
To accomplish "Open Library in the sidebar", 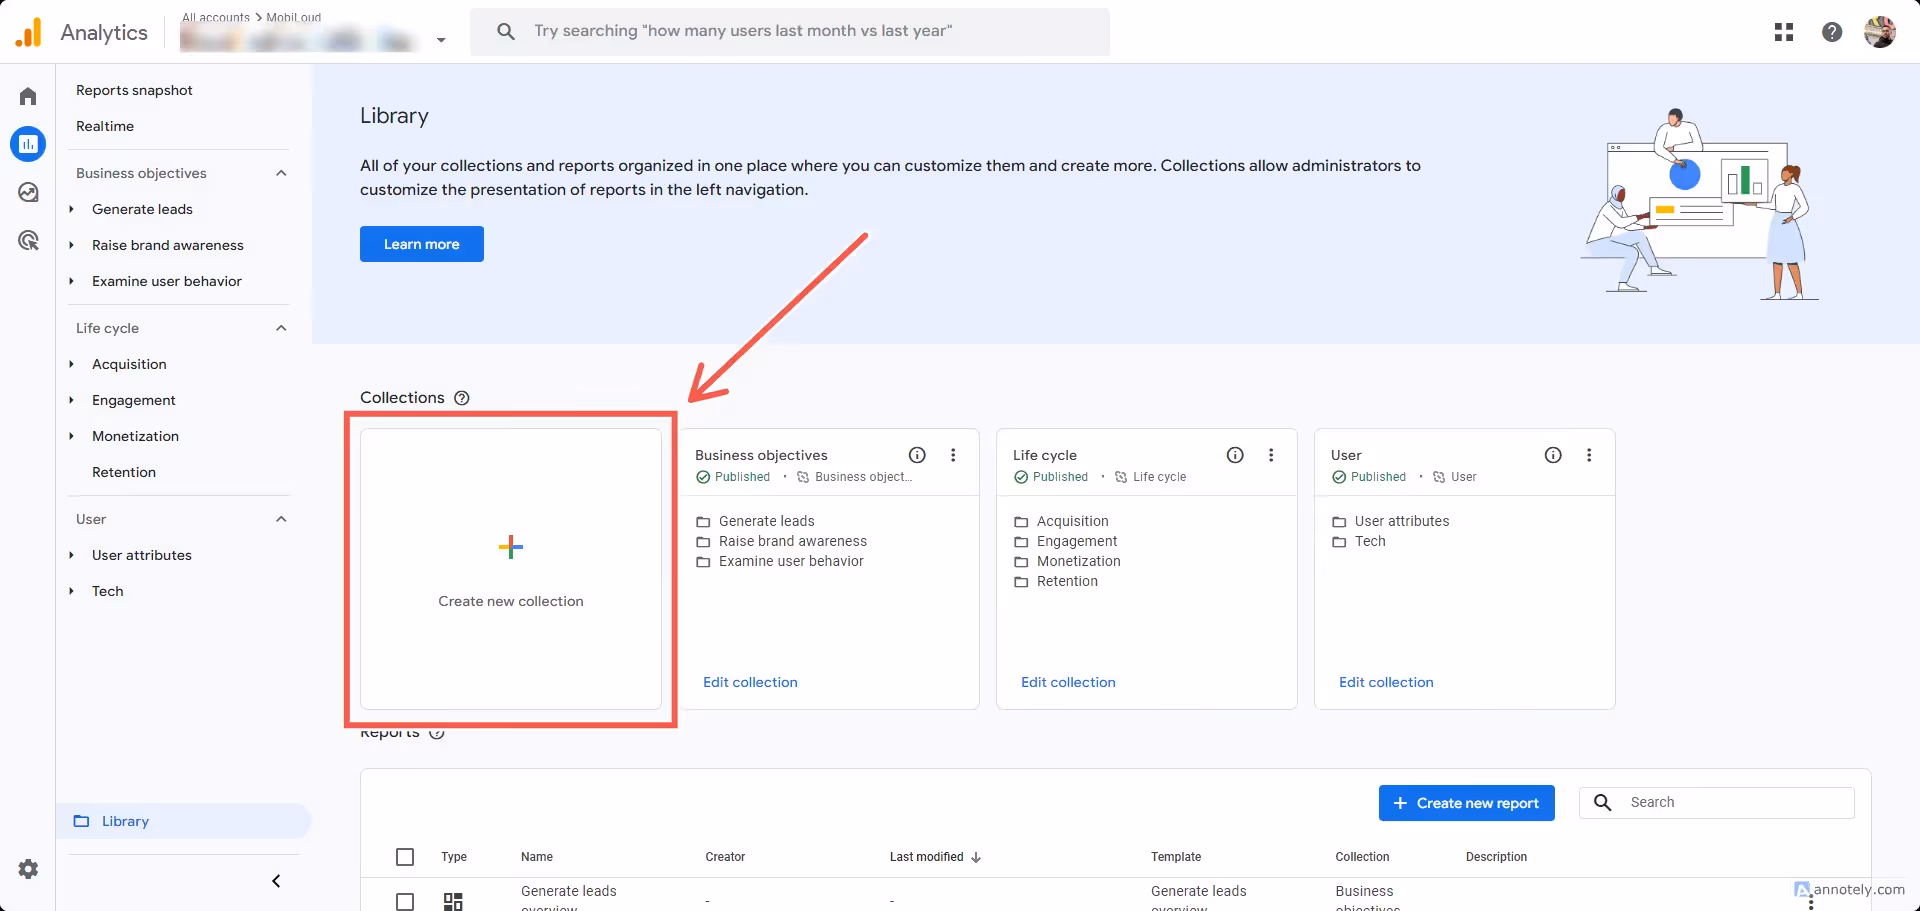I will [184, 821].
